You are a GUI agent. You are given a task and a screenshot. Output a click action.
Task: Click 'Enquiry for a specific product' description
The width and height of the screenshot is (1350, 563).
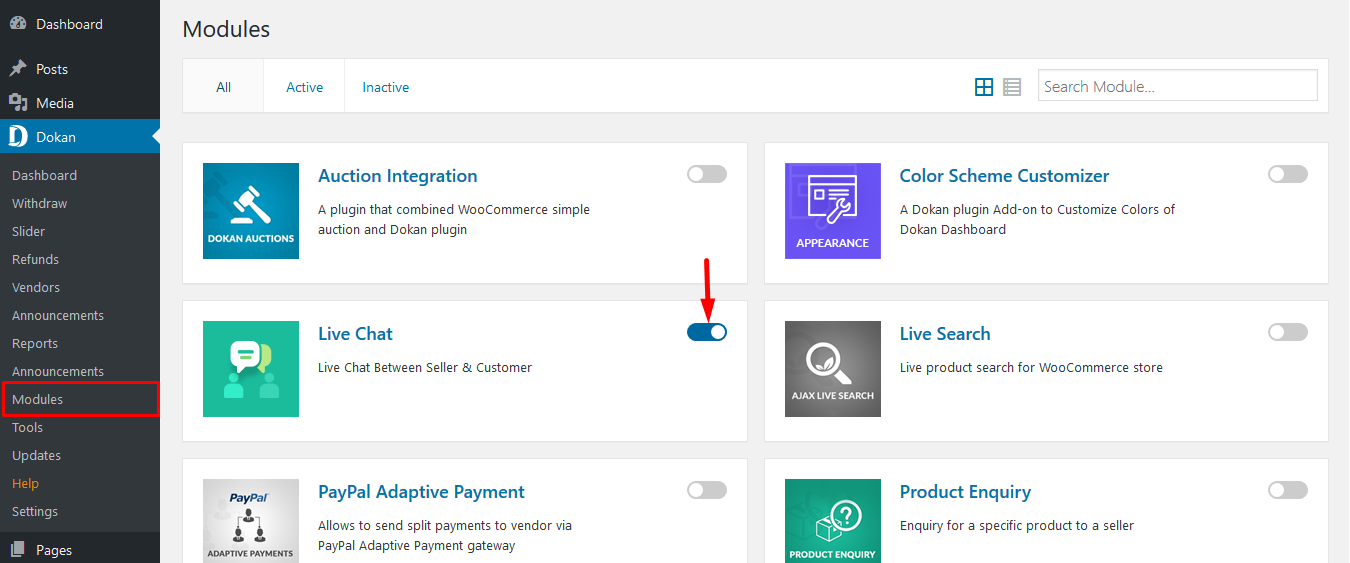tap(1017, 525)
